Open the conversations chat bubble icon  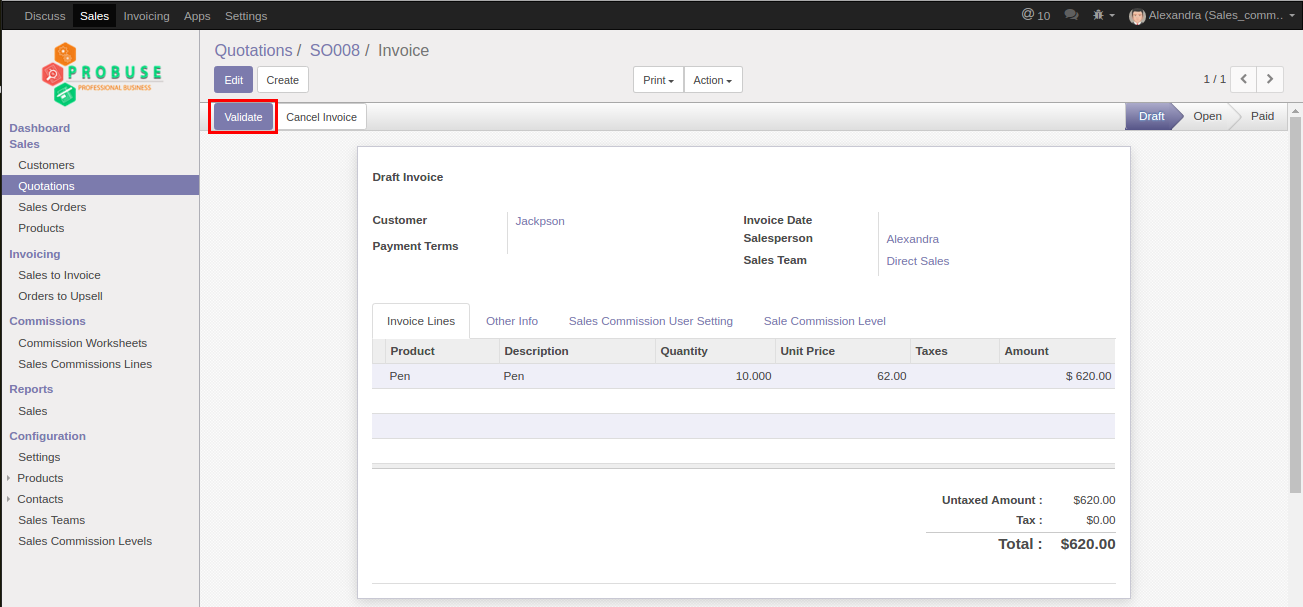[x=1071, y=15]
